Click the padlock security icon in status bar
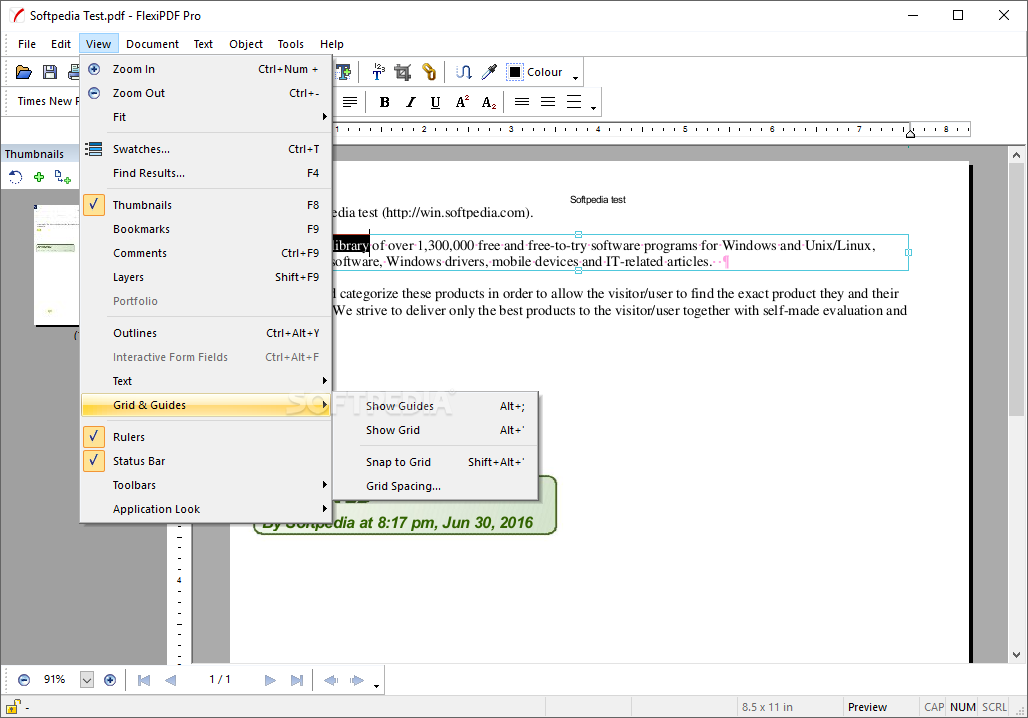The width and height of the screenshot is (1028, 718). [x=12, y=708]
